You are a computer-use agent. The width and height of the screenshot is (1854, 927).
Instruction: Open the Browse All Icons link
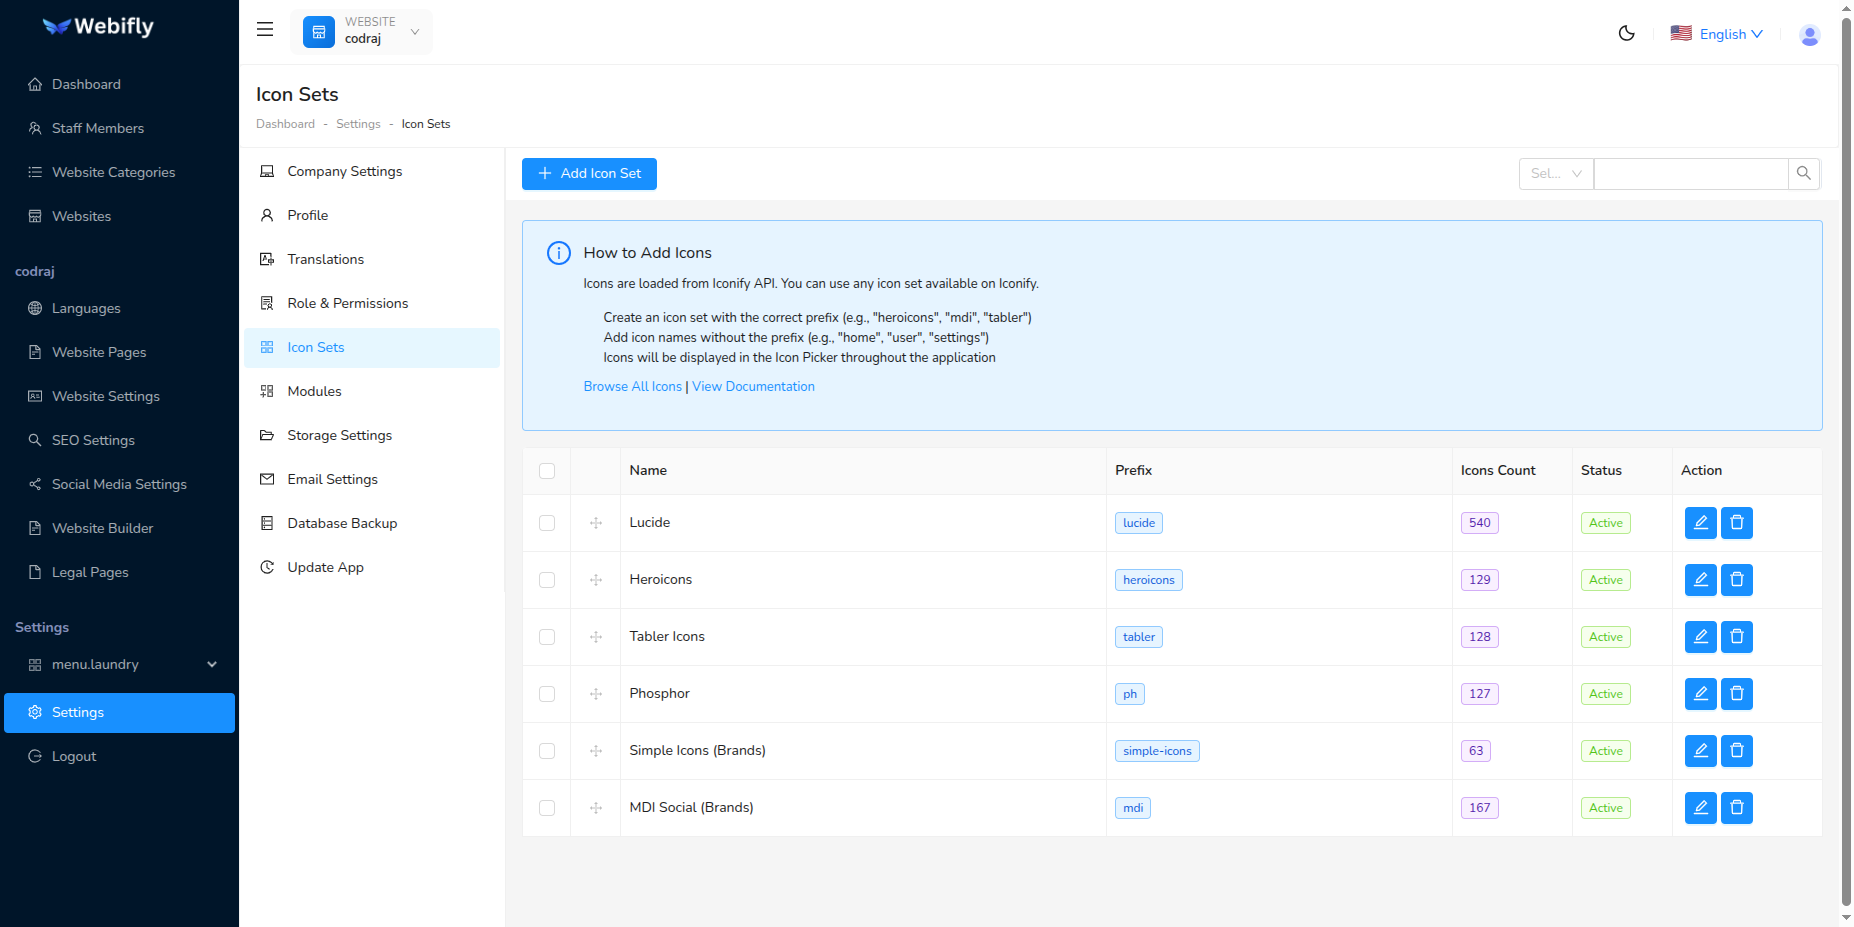(x=632, y=386)
